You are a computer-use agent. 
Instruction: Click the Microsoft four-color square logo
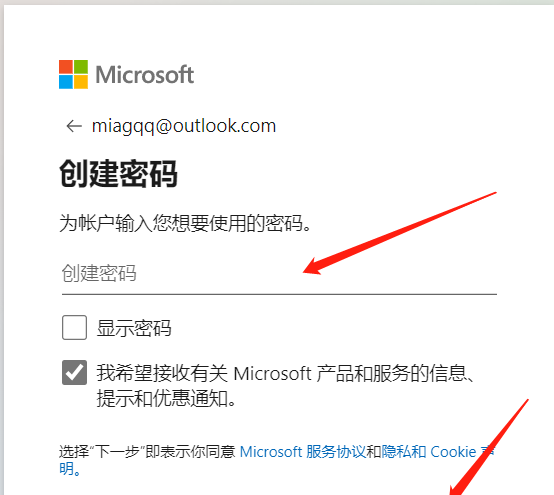tap(73, 74)
